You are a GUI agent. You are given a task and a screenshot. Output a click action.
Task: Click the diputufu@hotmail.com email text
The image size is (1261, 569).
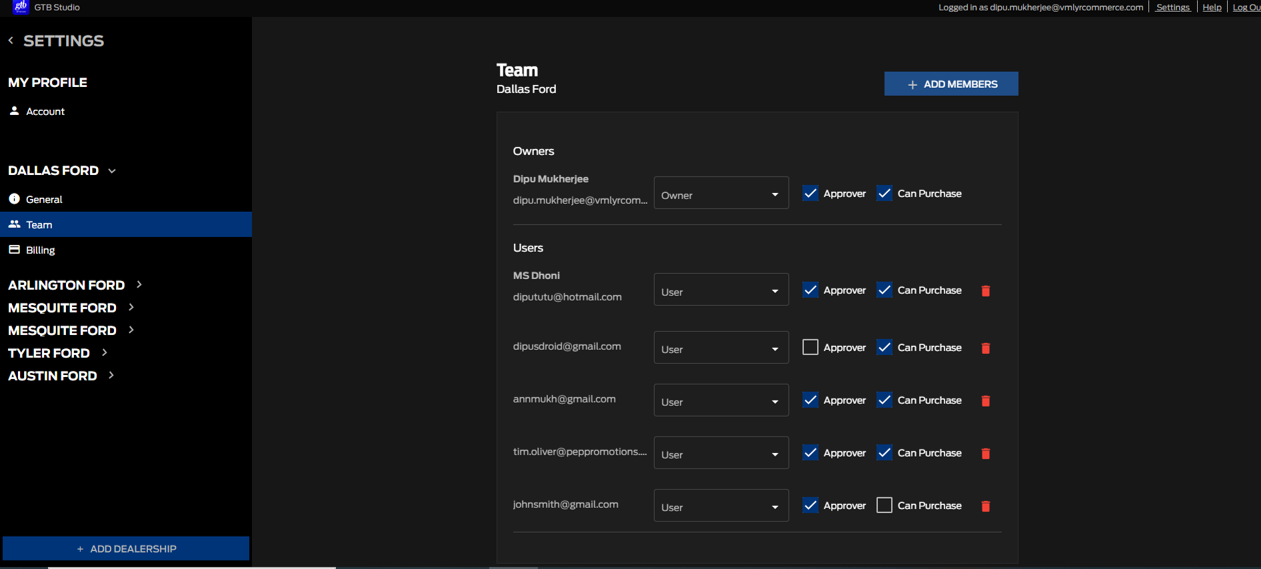567,297
